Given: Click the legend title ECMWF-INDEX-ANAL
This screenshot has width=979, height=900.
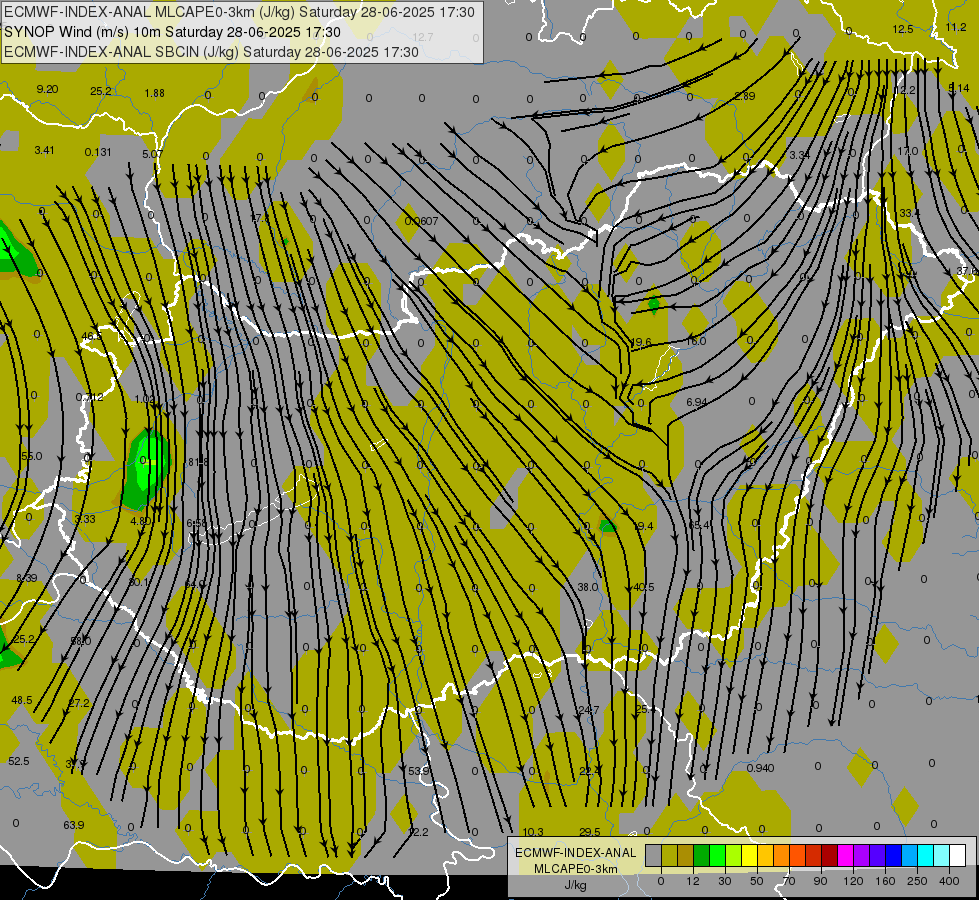Looking at the screenshot, I should coord(575,853).
